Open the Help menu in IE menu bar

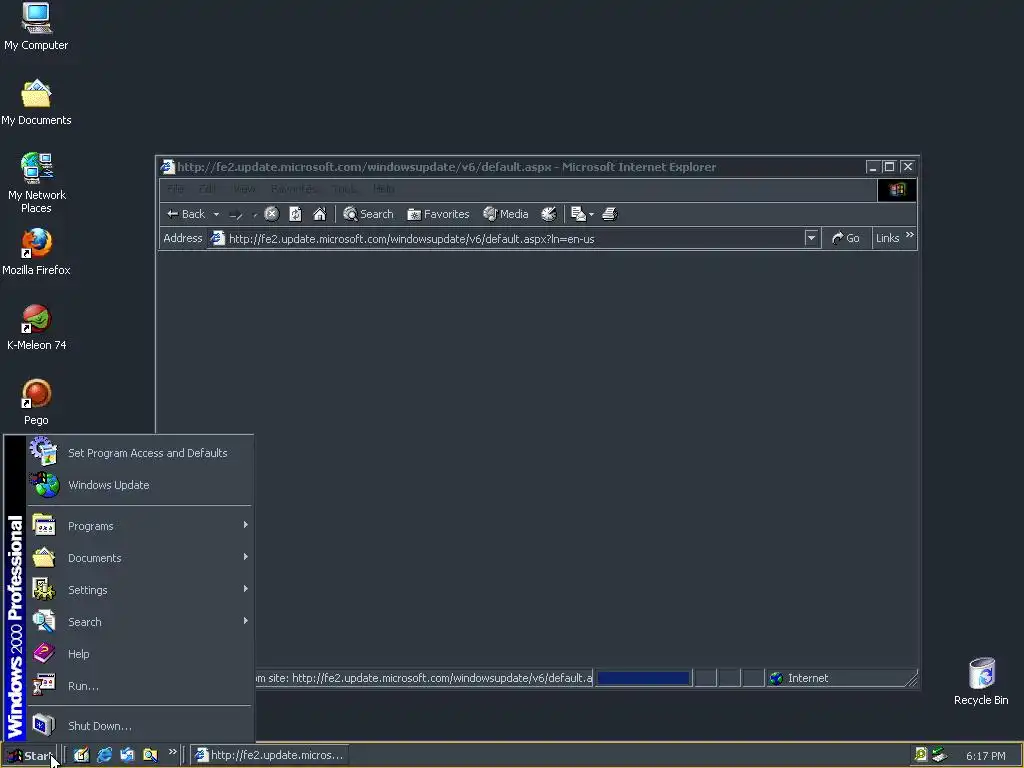(384, 189)
